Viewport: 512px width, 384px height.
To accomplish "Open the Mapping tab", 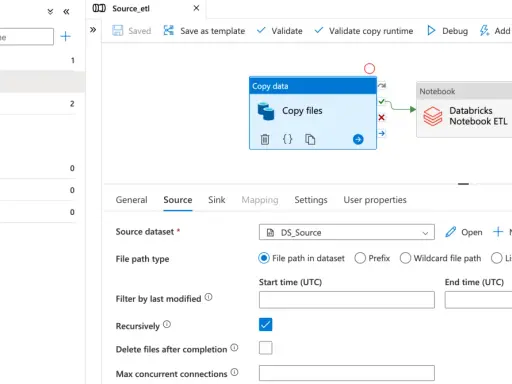I will point(260,200).
